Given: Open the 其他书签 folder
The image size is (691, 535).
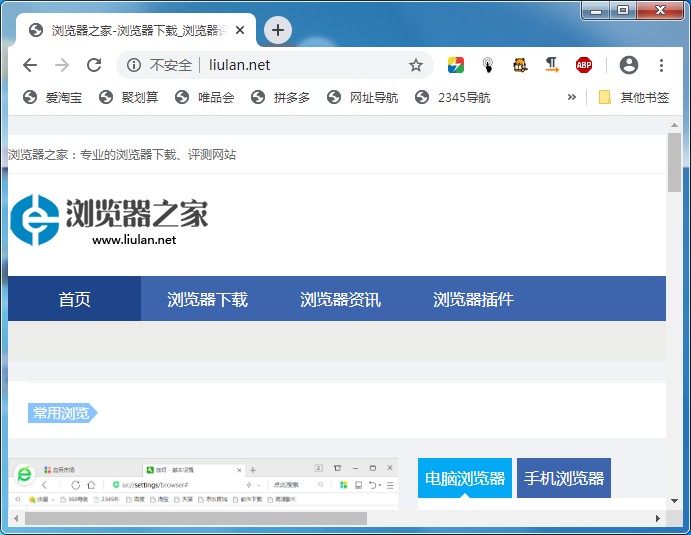Looking at the screenshot, I should pyautogui.click(x=634, y=97).
